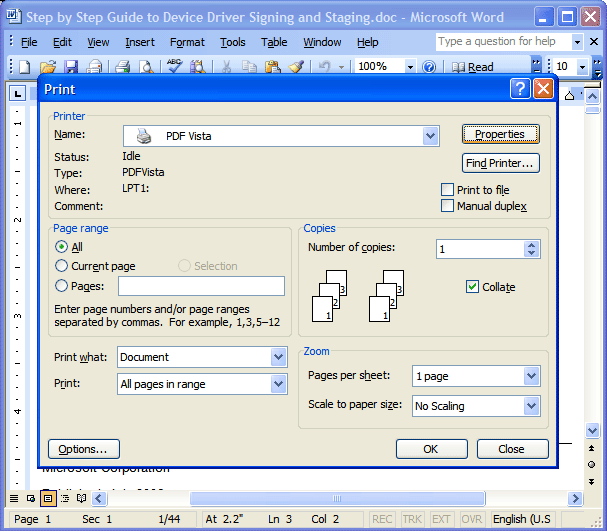
Task: Select the Current page radio button
Action: 62,266
